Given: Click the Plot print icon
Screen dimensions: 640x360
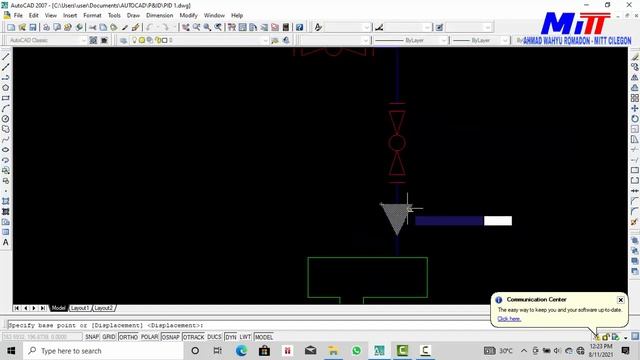Looking at the screenshot, I should tap(46, 27).
